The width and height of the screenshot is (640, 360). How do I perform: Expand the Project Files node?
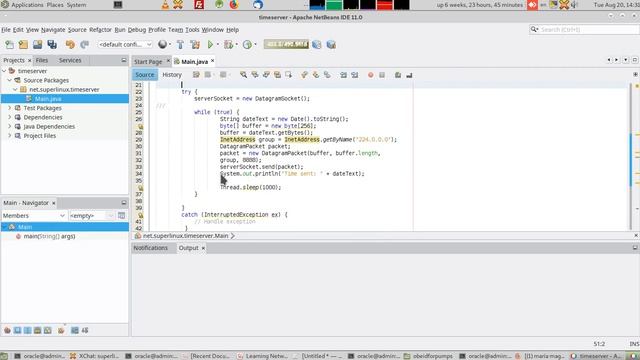9,136
